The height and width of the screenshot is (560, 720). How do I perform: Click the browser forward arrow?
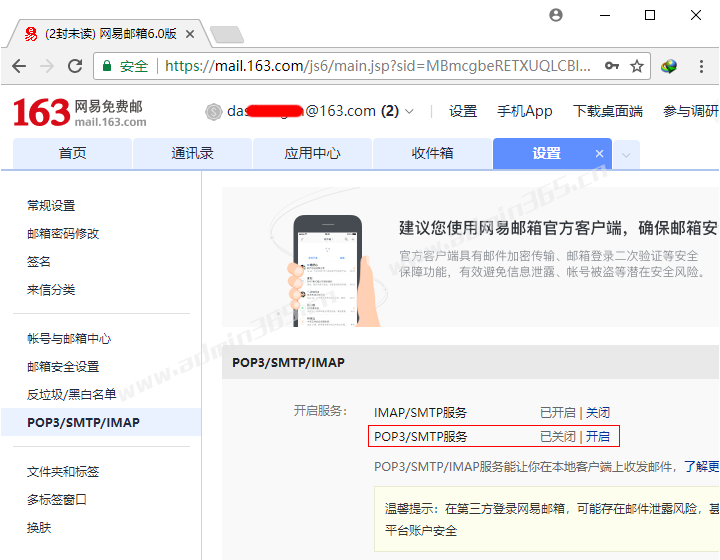(x=47, y=66)
